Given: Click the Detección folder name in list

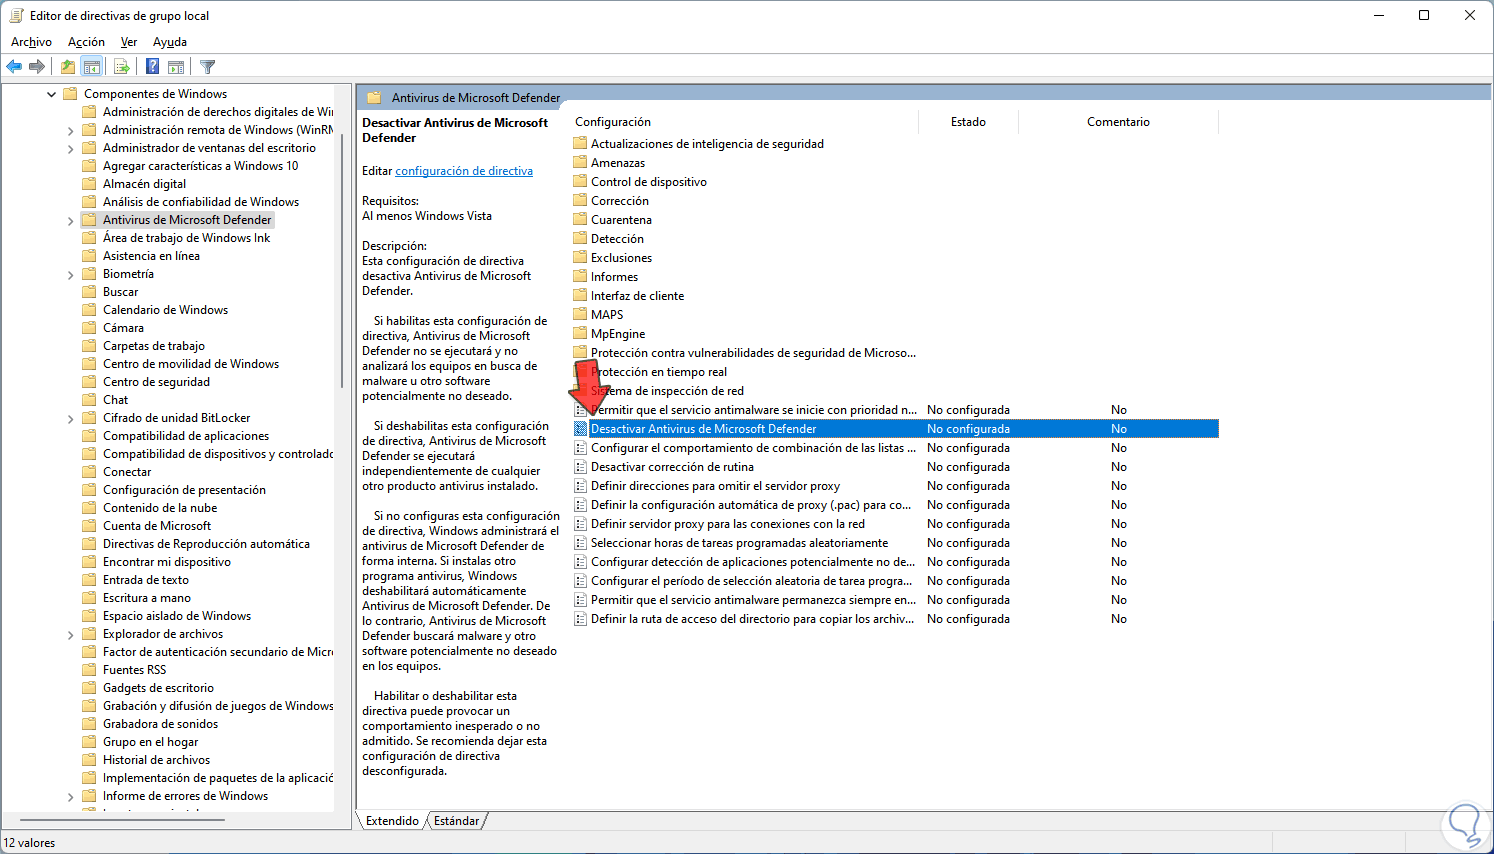Looking at the screenshot, I should click(617, 239).
